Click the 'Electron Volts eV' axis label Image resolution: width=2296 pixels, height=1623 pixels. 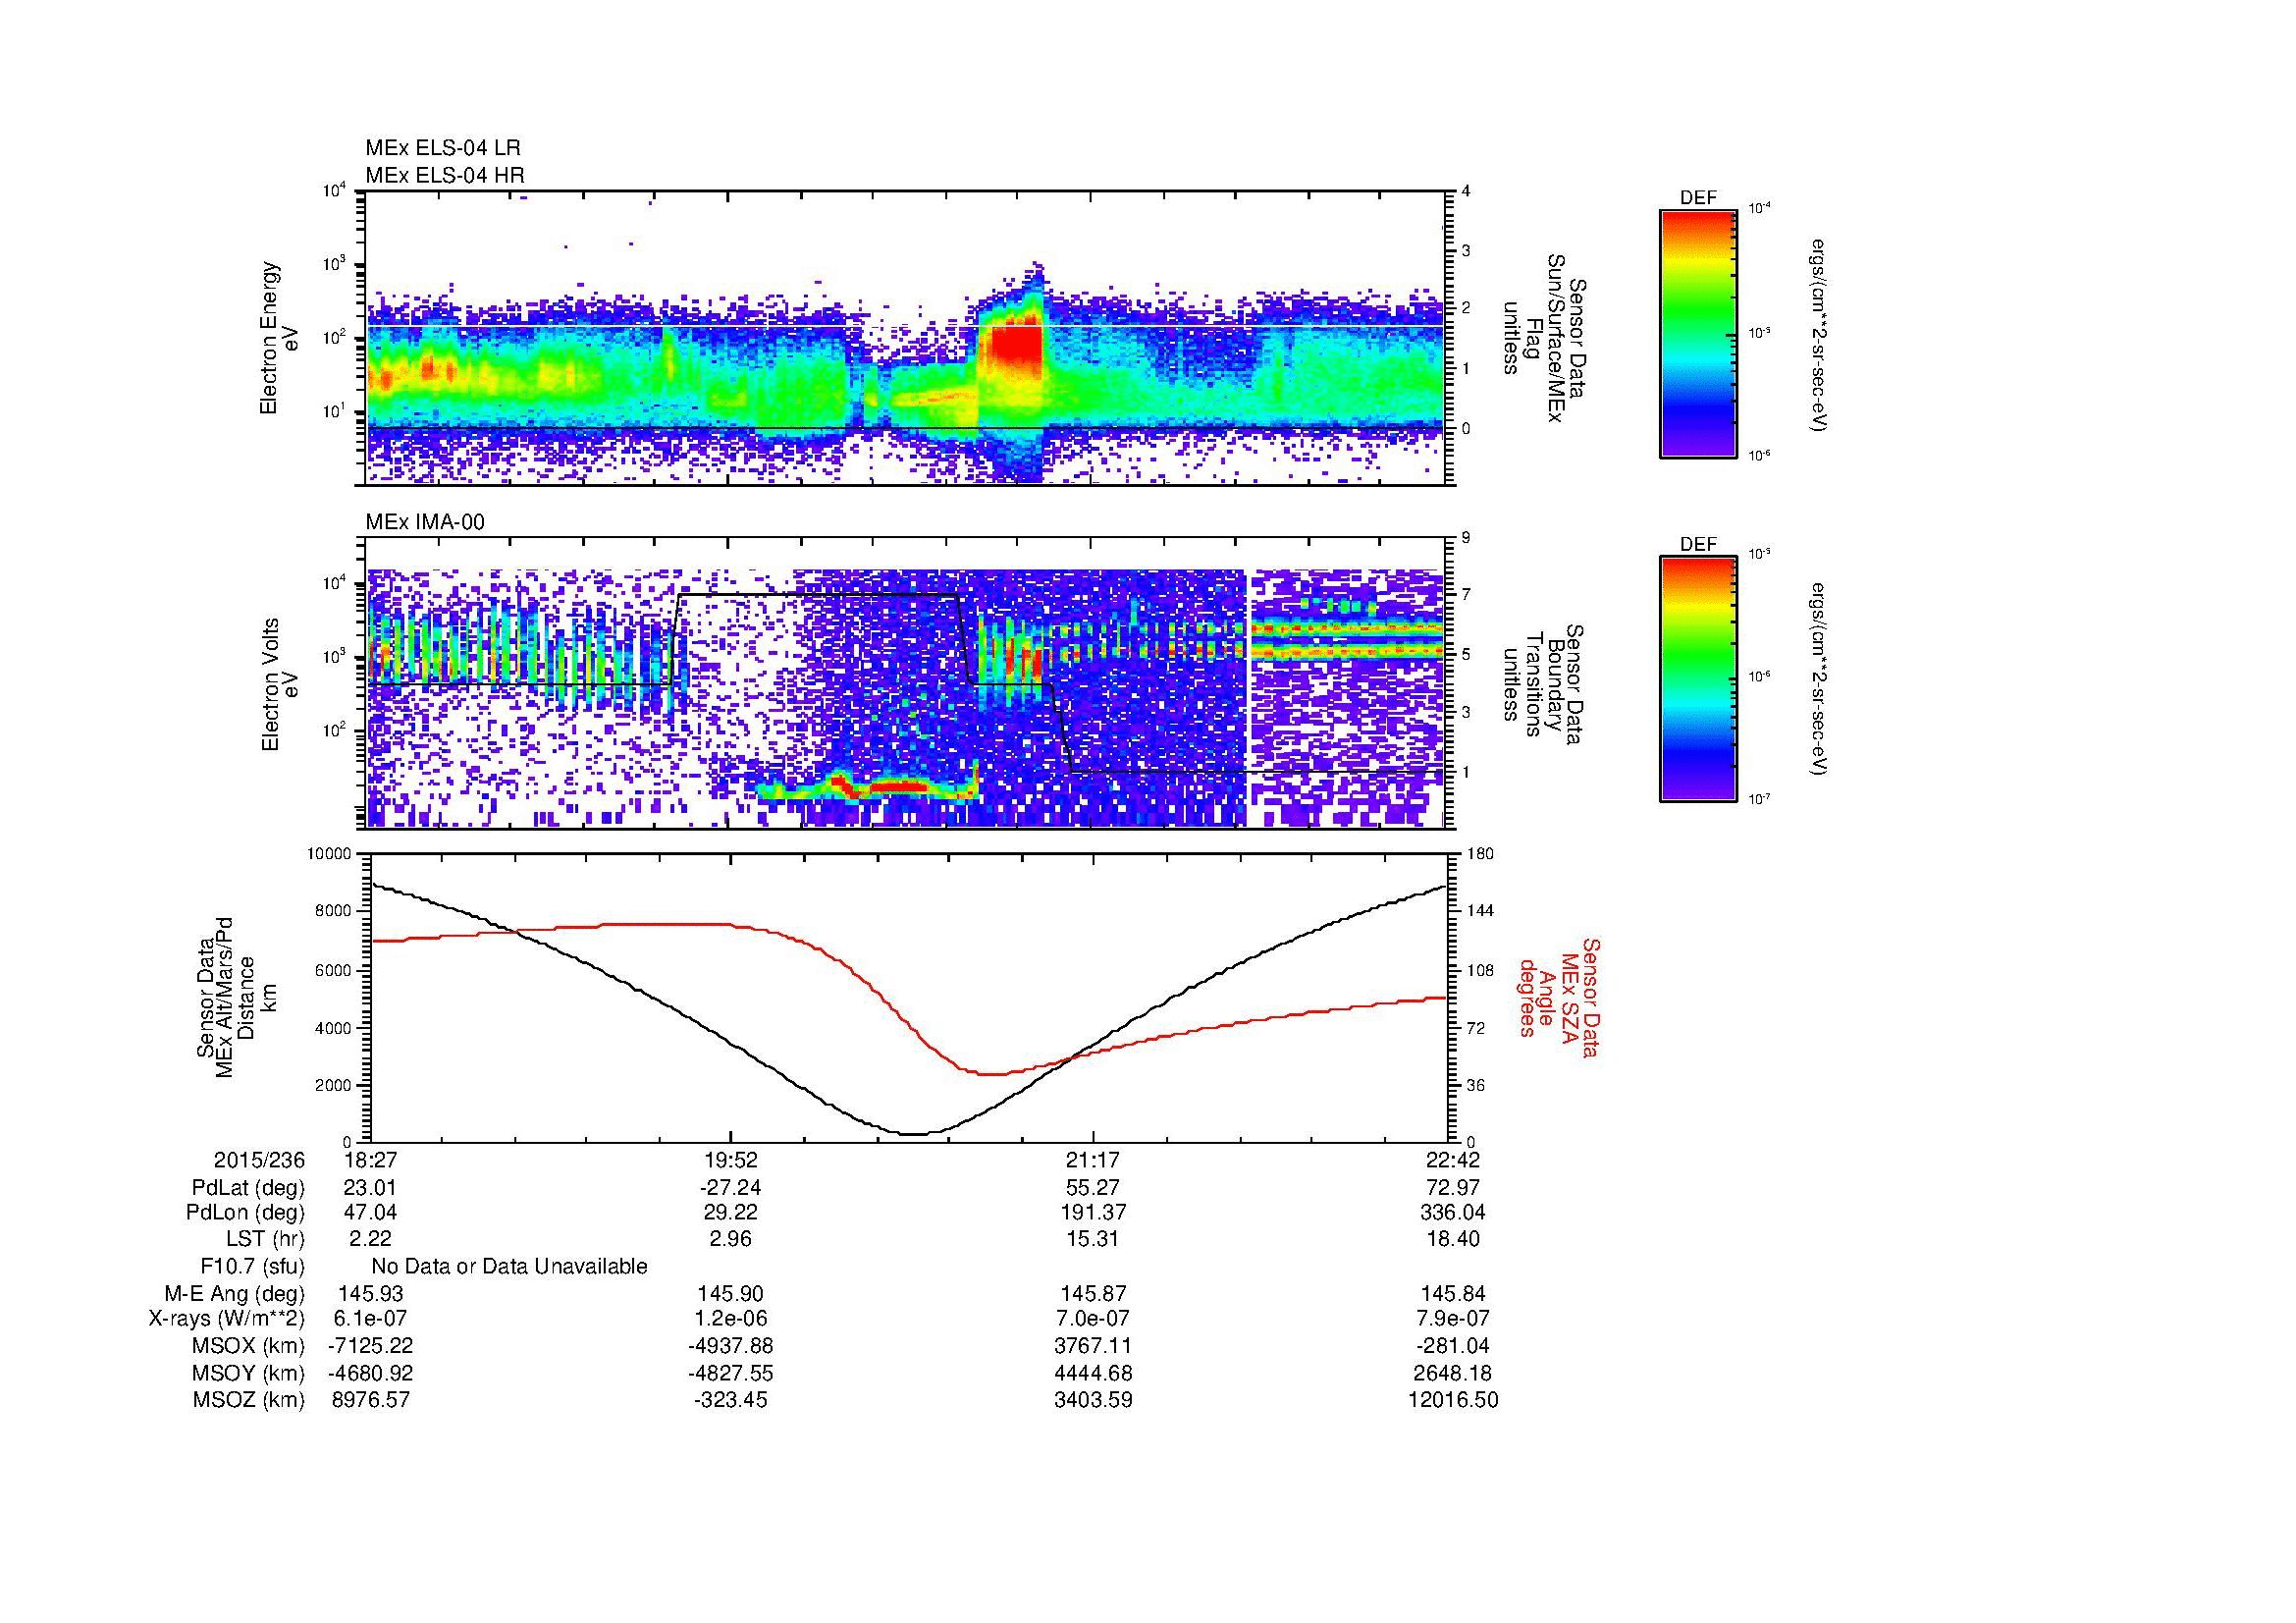(280, 684)
